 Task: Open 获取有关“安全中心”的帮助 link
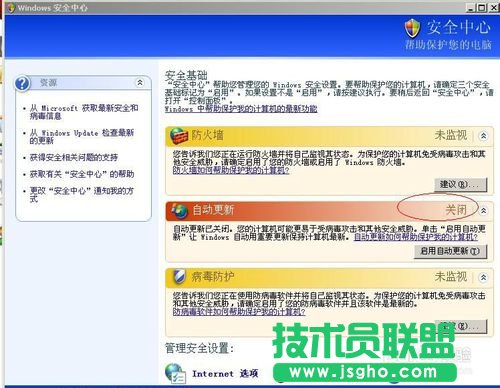pos(82,174)
